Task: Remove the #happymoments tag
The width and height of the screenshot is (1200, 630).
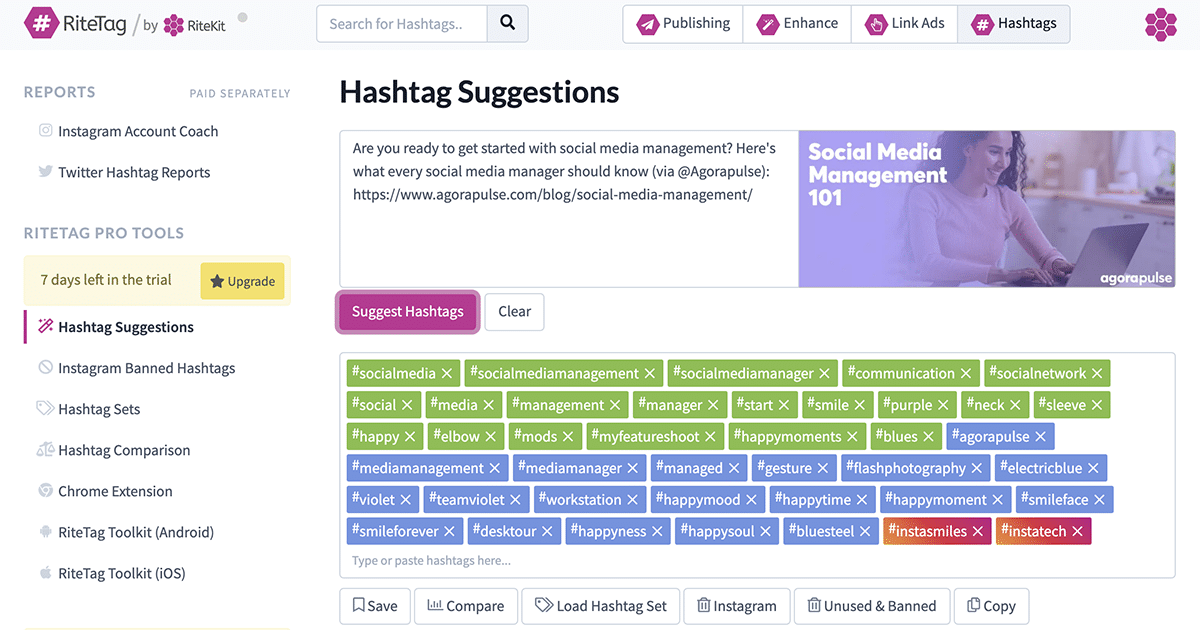Action: click(853, 437)
